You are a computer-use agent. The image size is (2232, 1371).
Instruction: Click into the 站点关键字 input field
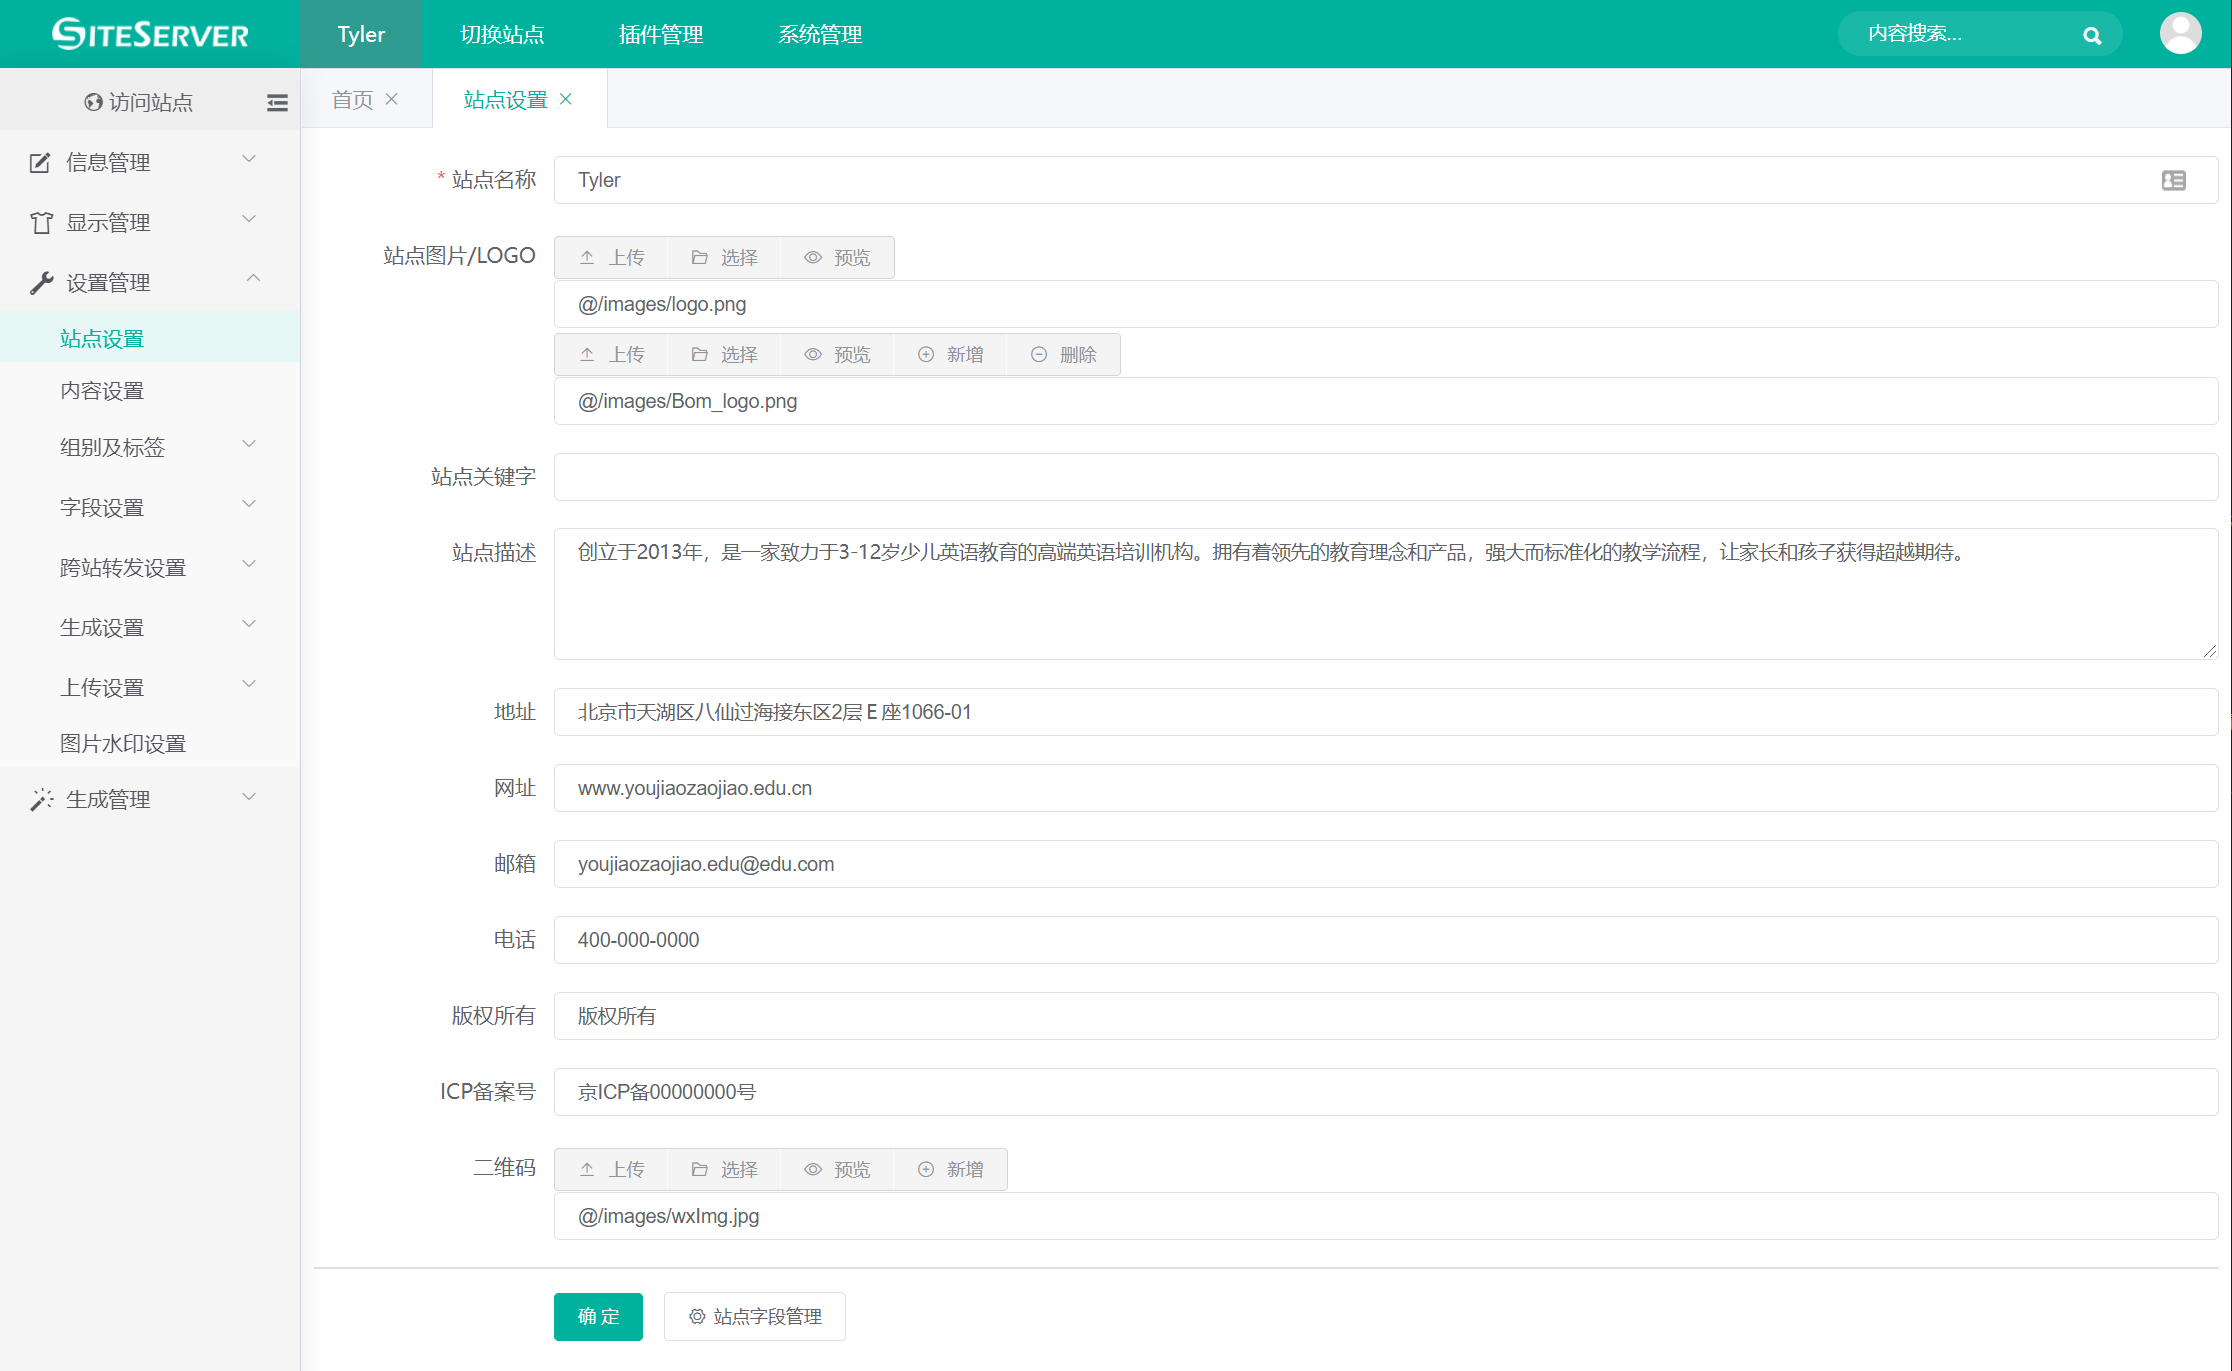pyautogui.click(x=1385, y=477)
